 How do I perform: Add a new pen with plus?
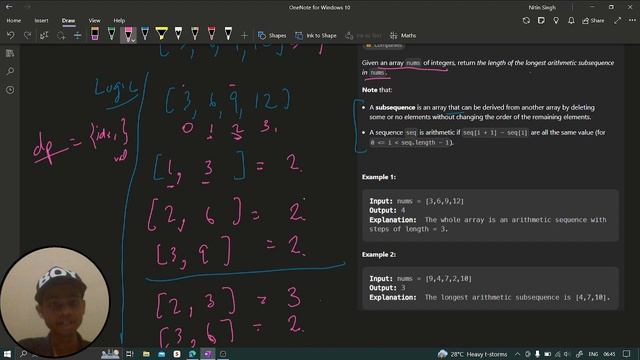tap(244, 36)
